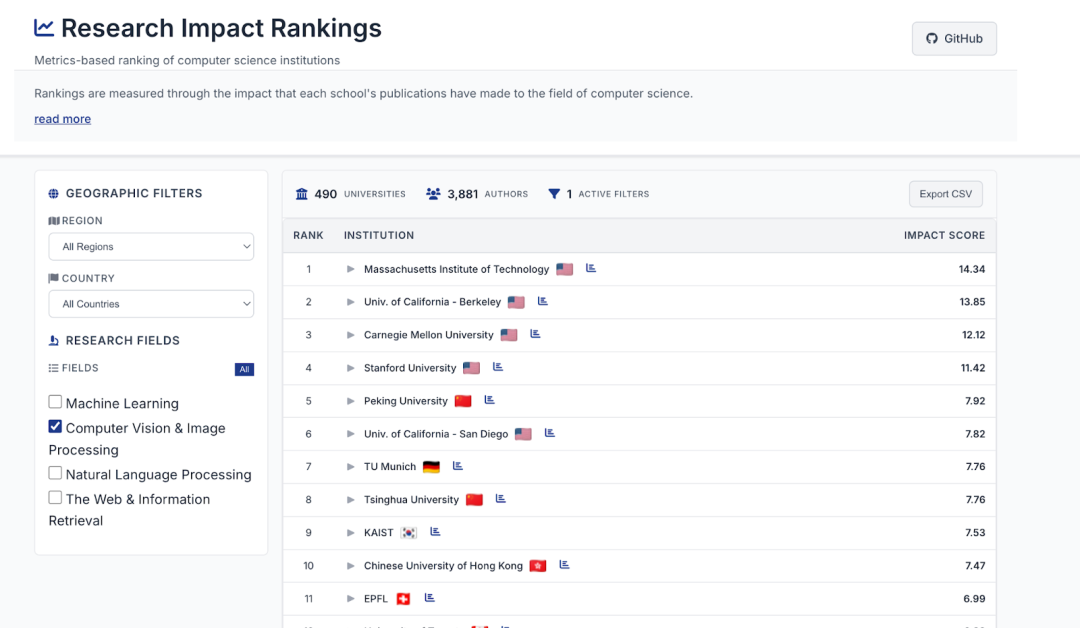The height and width of the screenshot is (628, 1080).
Task: Expand the Tsinghua University row
Action: pyautogui.click(x=351, y=500)
